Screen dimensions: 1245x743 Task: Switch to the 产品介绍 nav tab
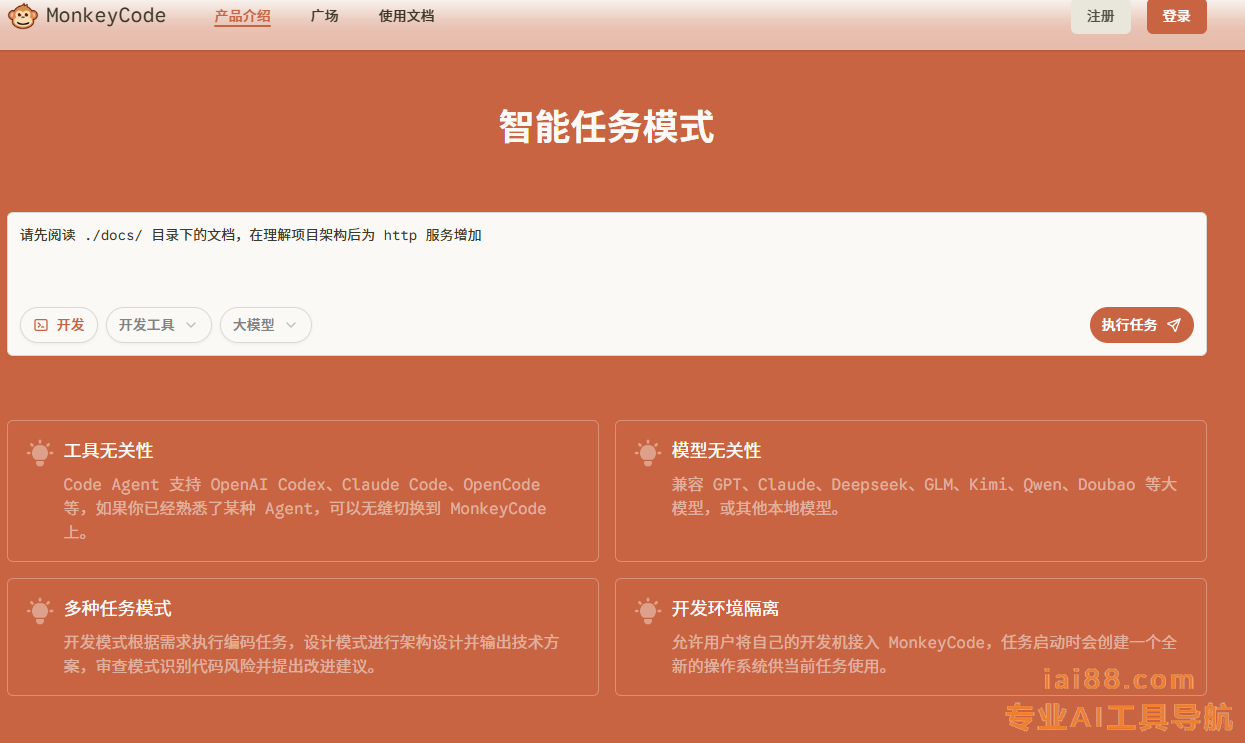click(x=242, y=16)
